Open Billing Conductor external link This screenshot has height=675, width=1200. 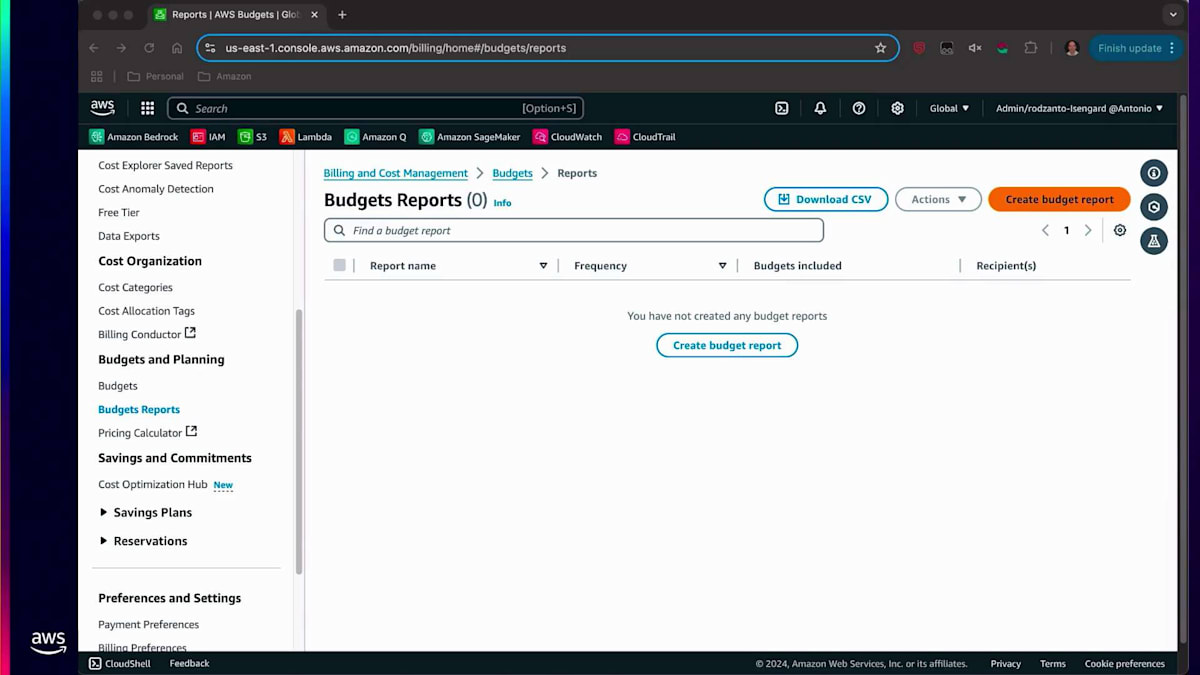click(x=147, y=334)
